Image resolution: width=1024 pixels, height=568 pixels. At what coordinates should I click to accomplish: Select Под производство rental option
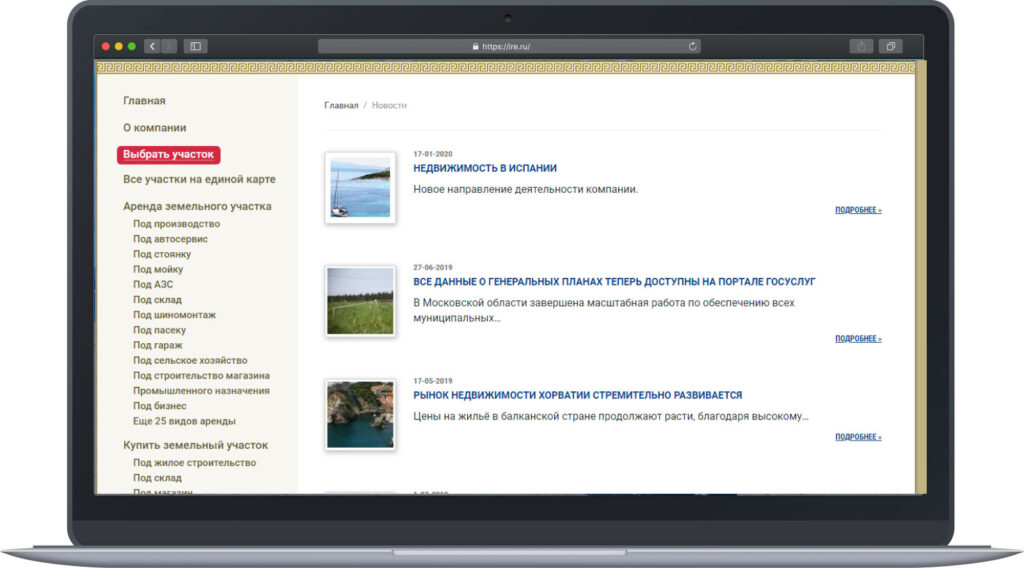[x=176, y=224]
